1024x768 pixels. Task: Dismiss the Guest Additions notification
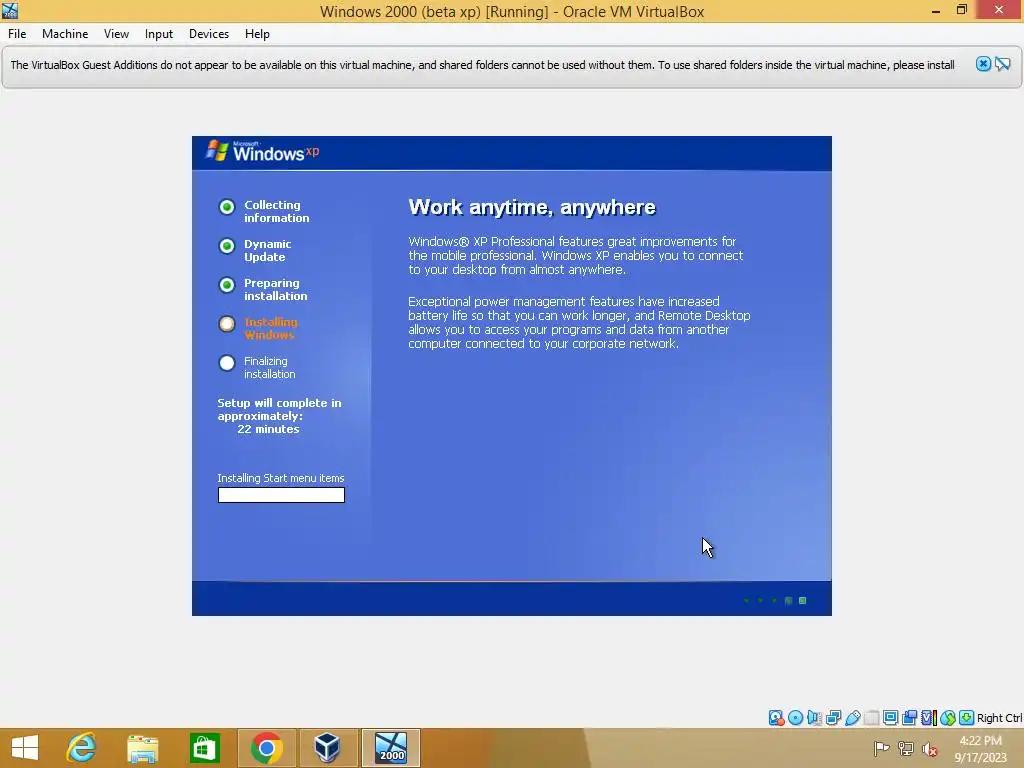[x=983, y=64]
